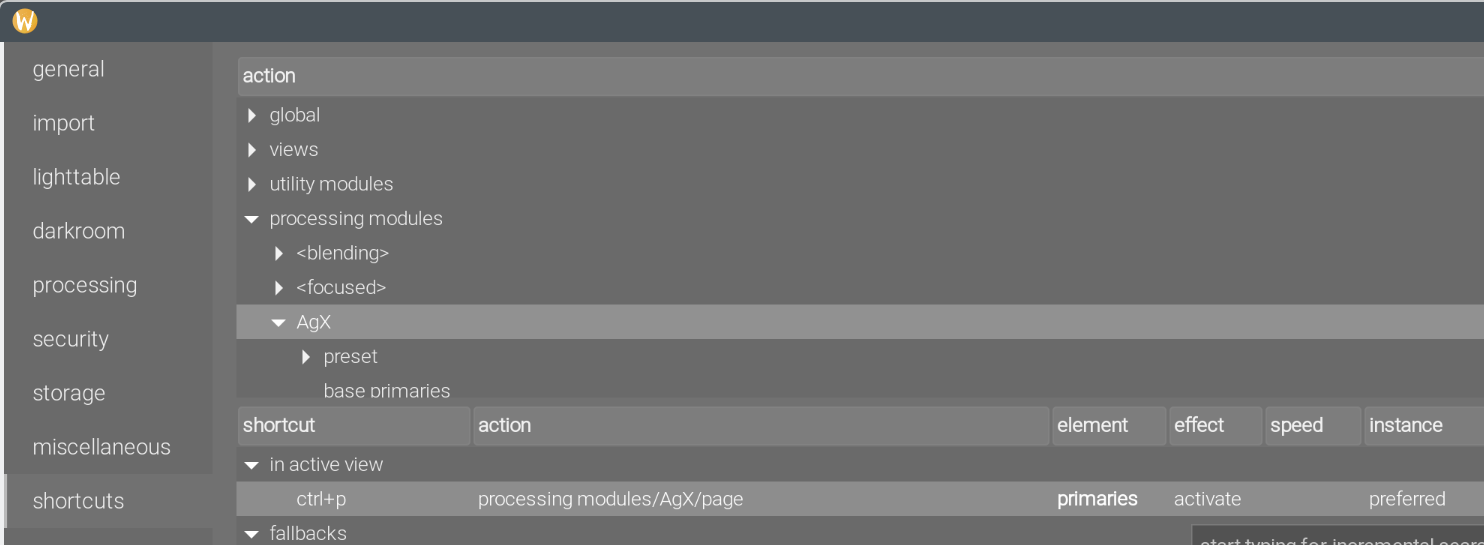Switch to the darkroom preferences tab
The image size is (1484, 545).
(78, 231)
